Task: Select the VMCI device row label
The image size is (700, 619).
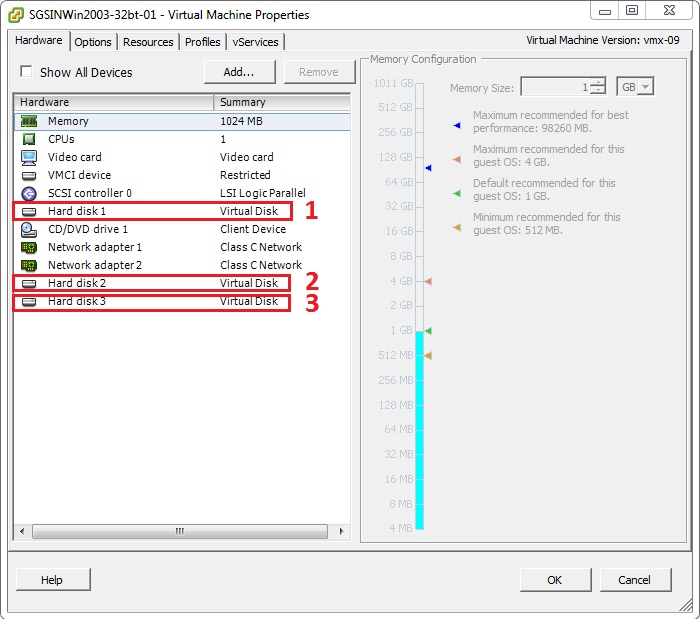Action: pos(79,175)
